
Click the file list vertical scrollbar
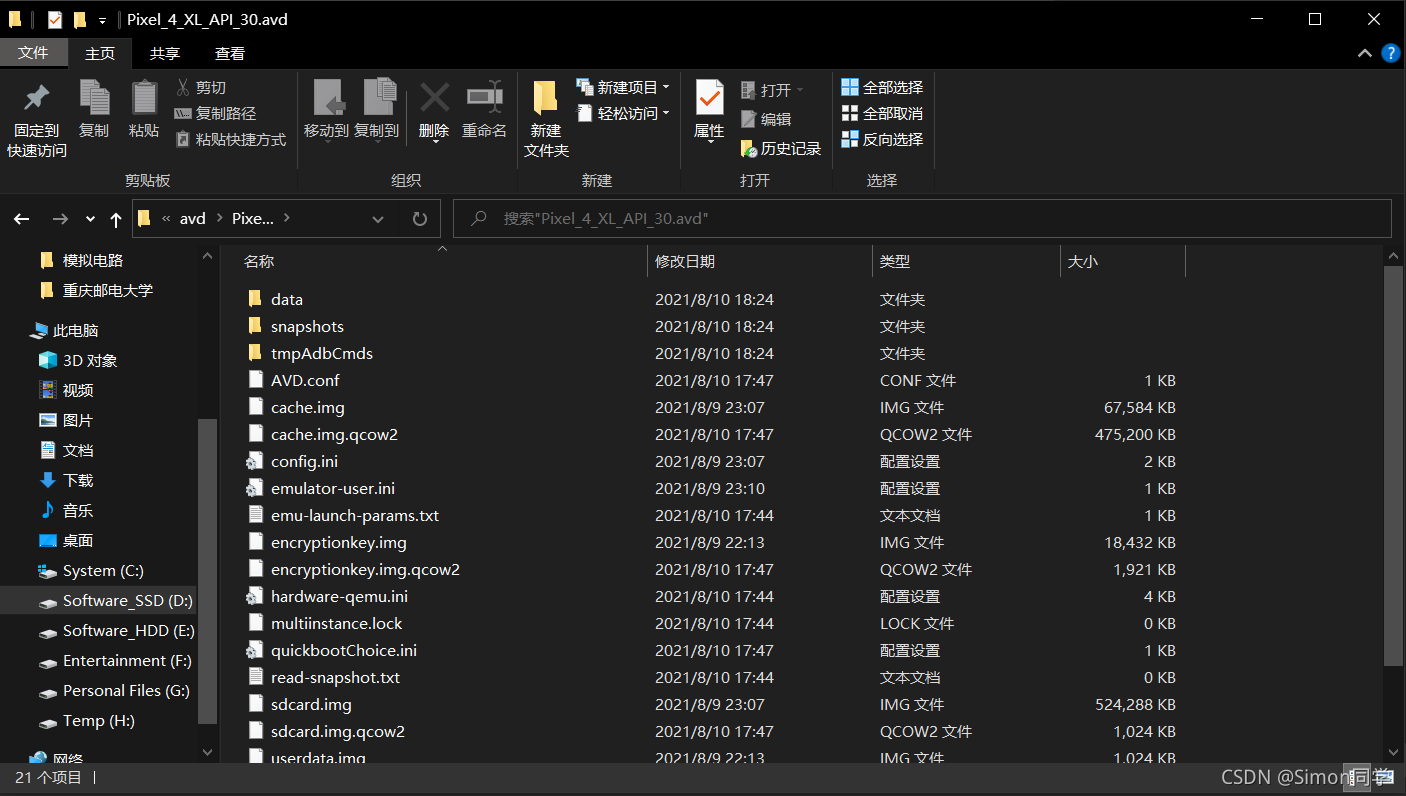pos(1394,465)
